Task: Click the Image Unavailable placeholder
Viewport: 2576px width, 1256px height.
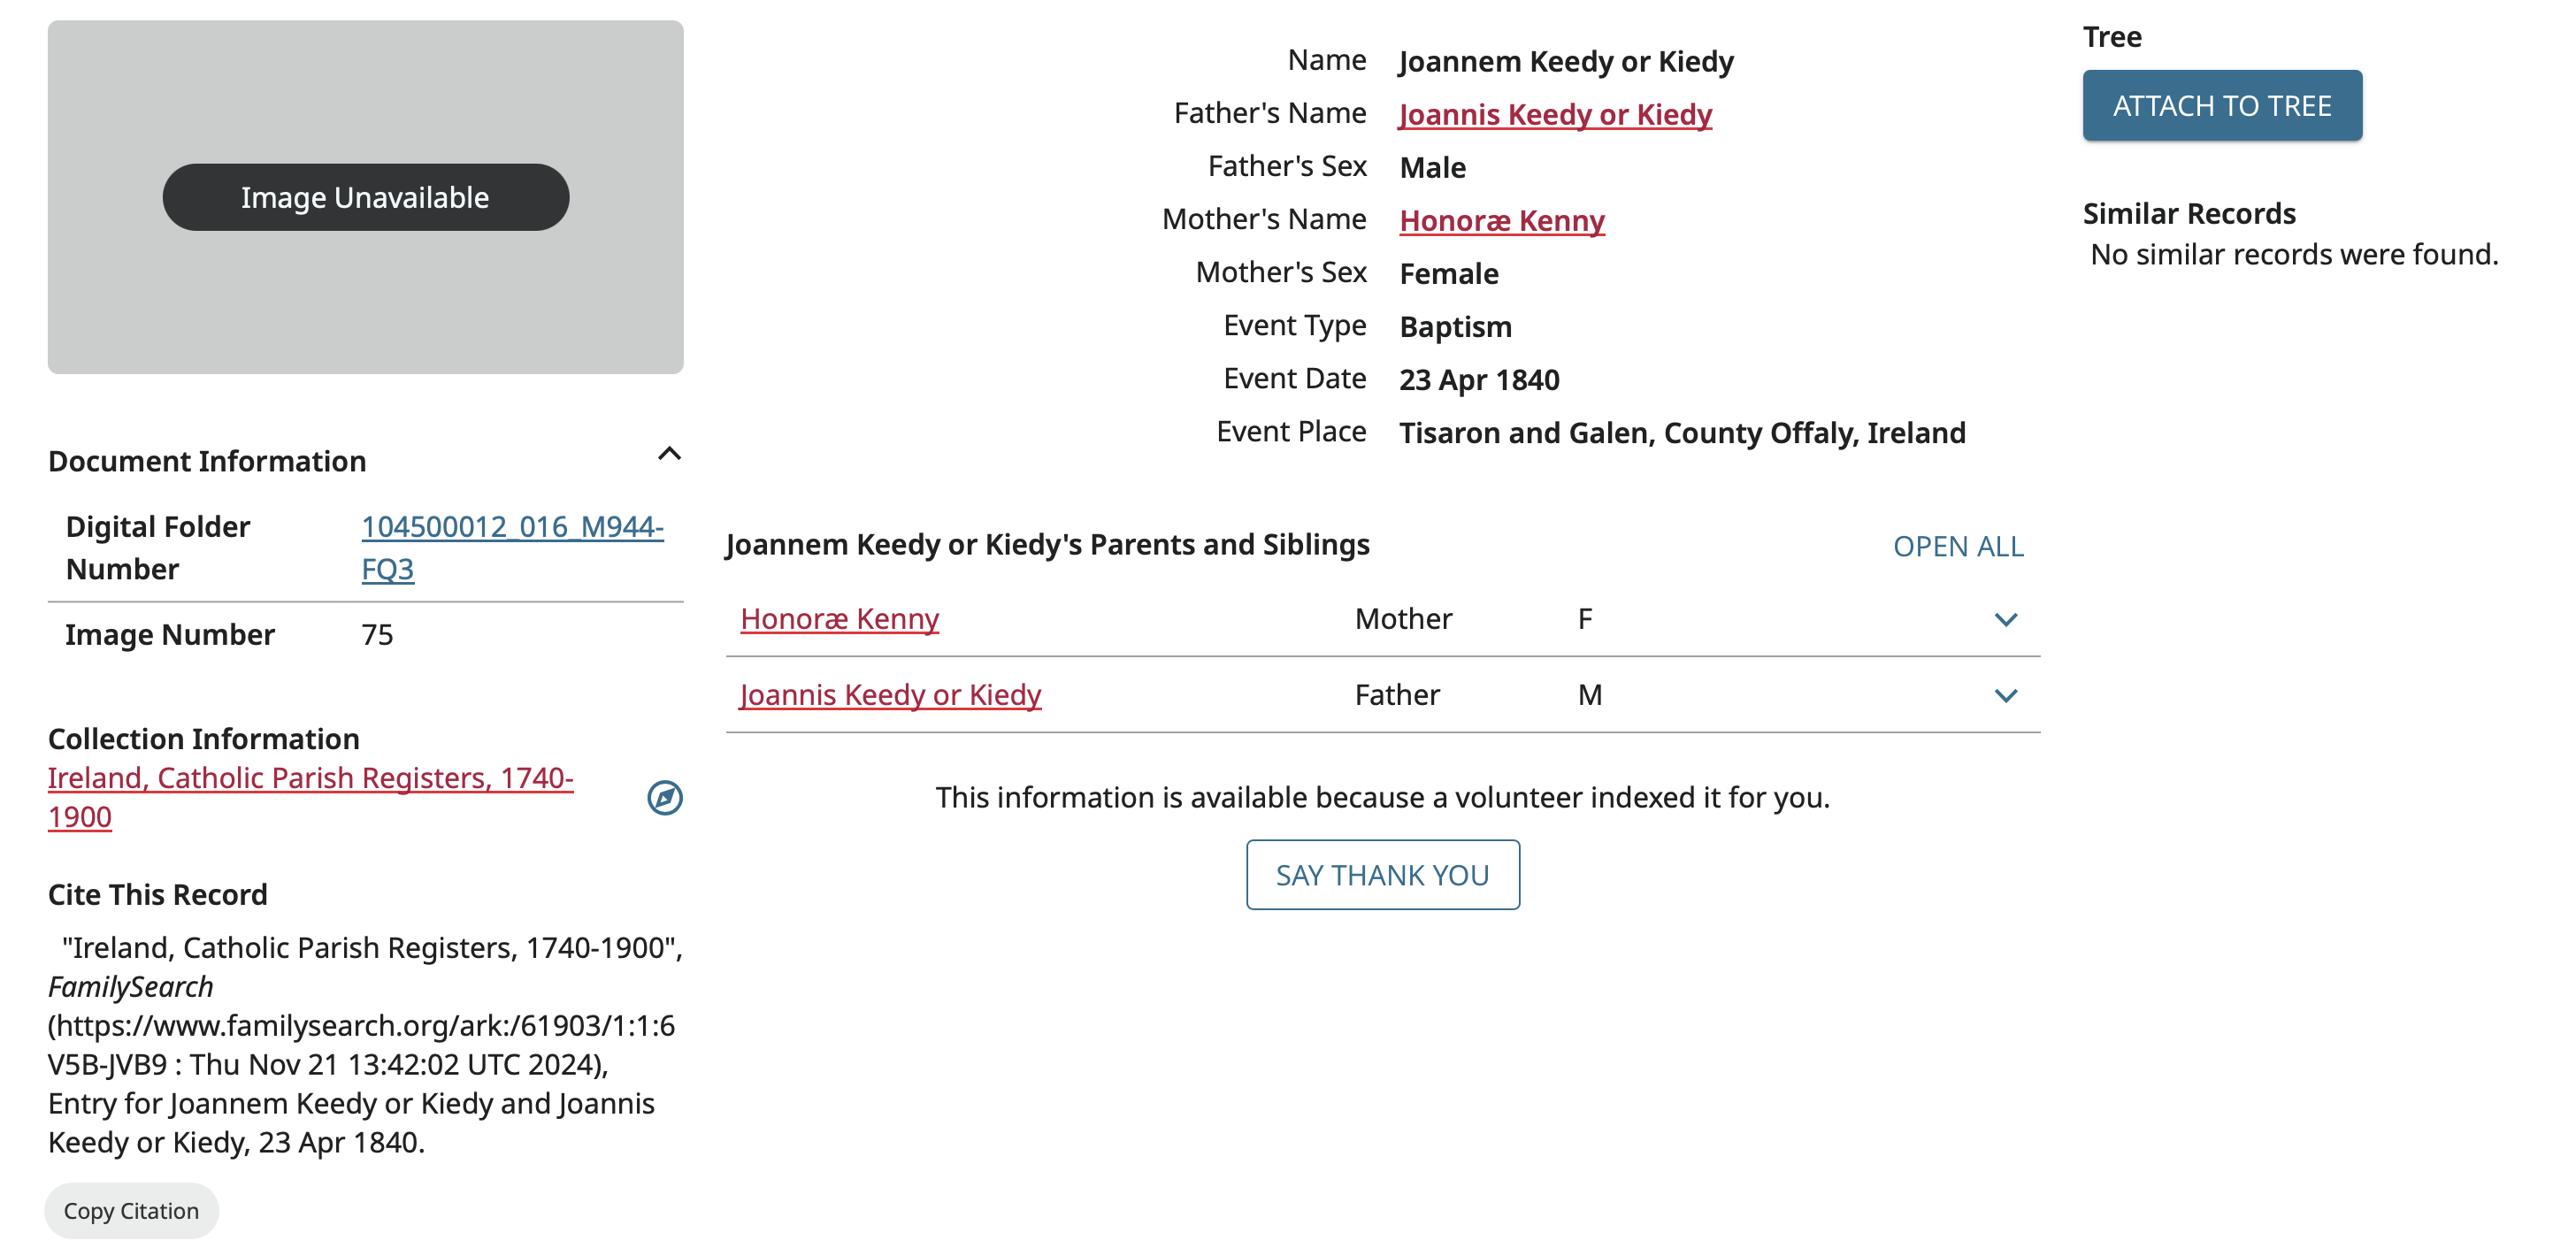Action: tap(365, 197)
